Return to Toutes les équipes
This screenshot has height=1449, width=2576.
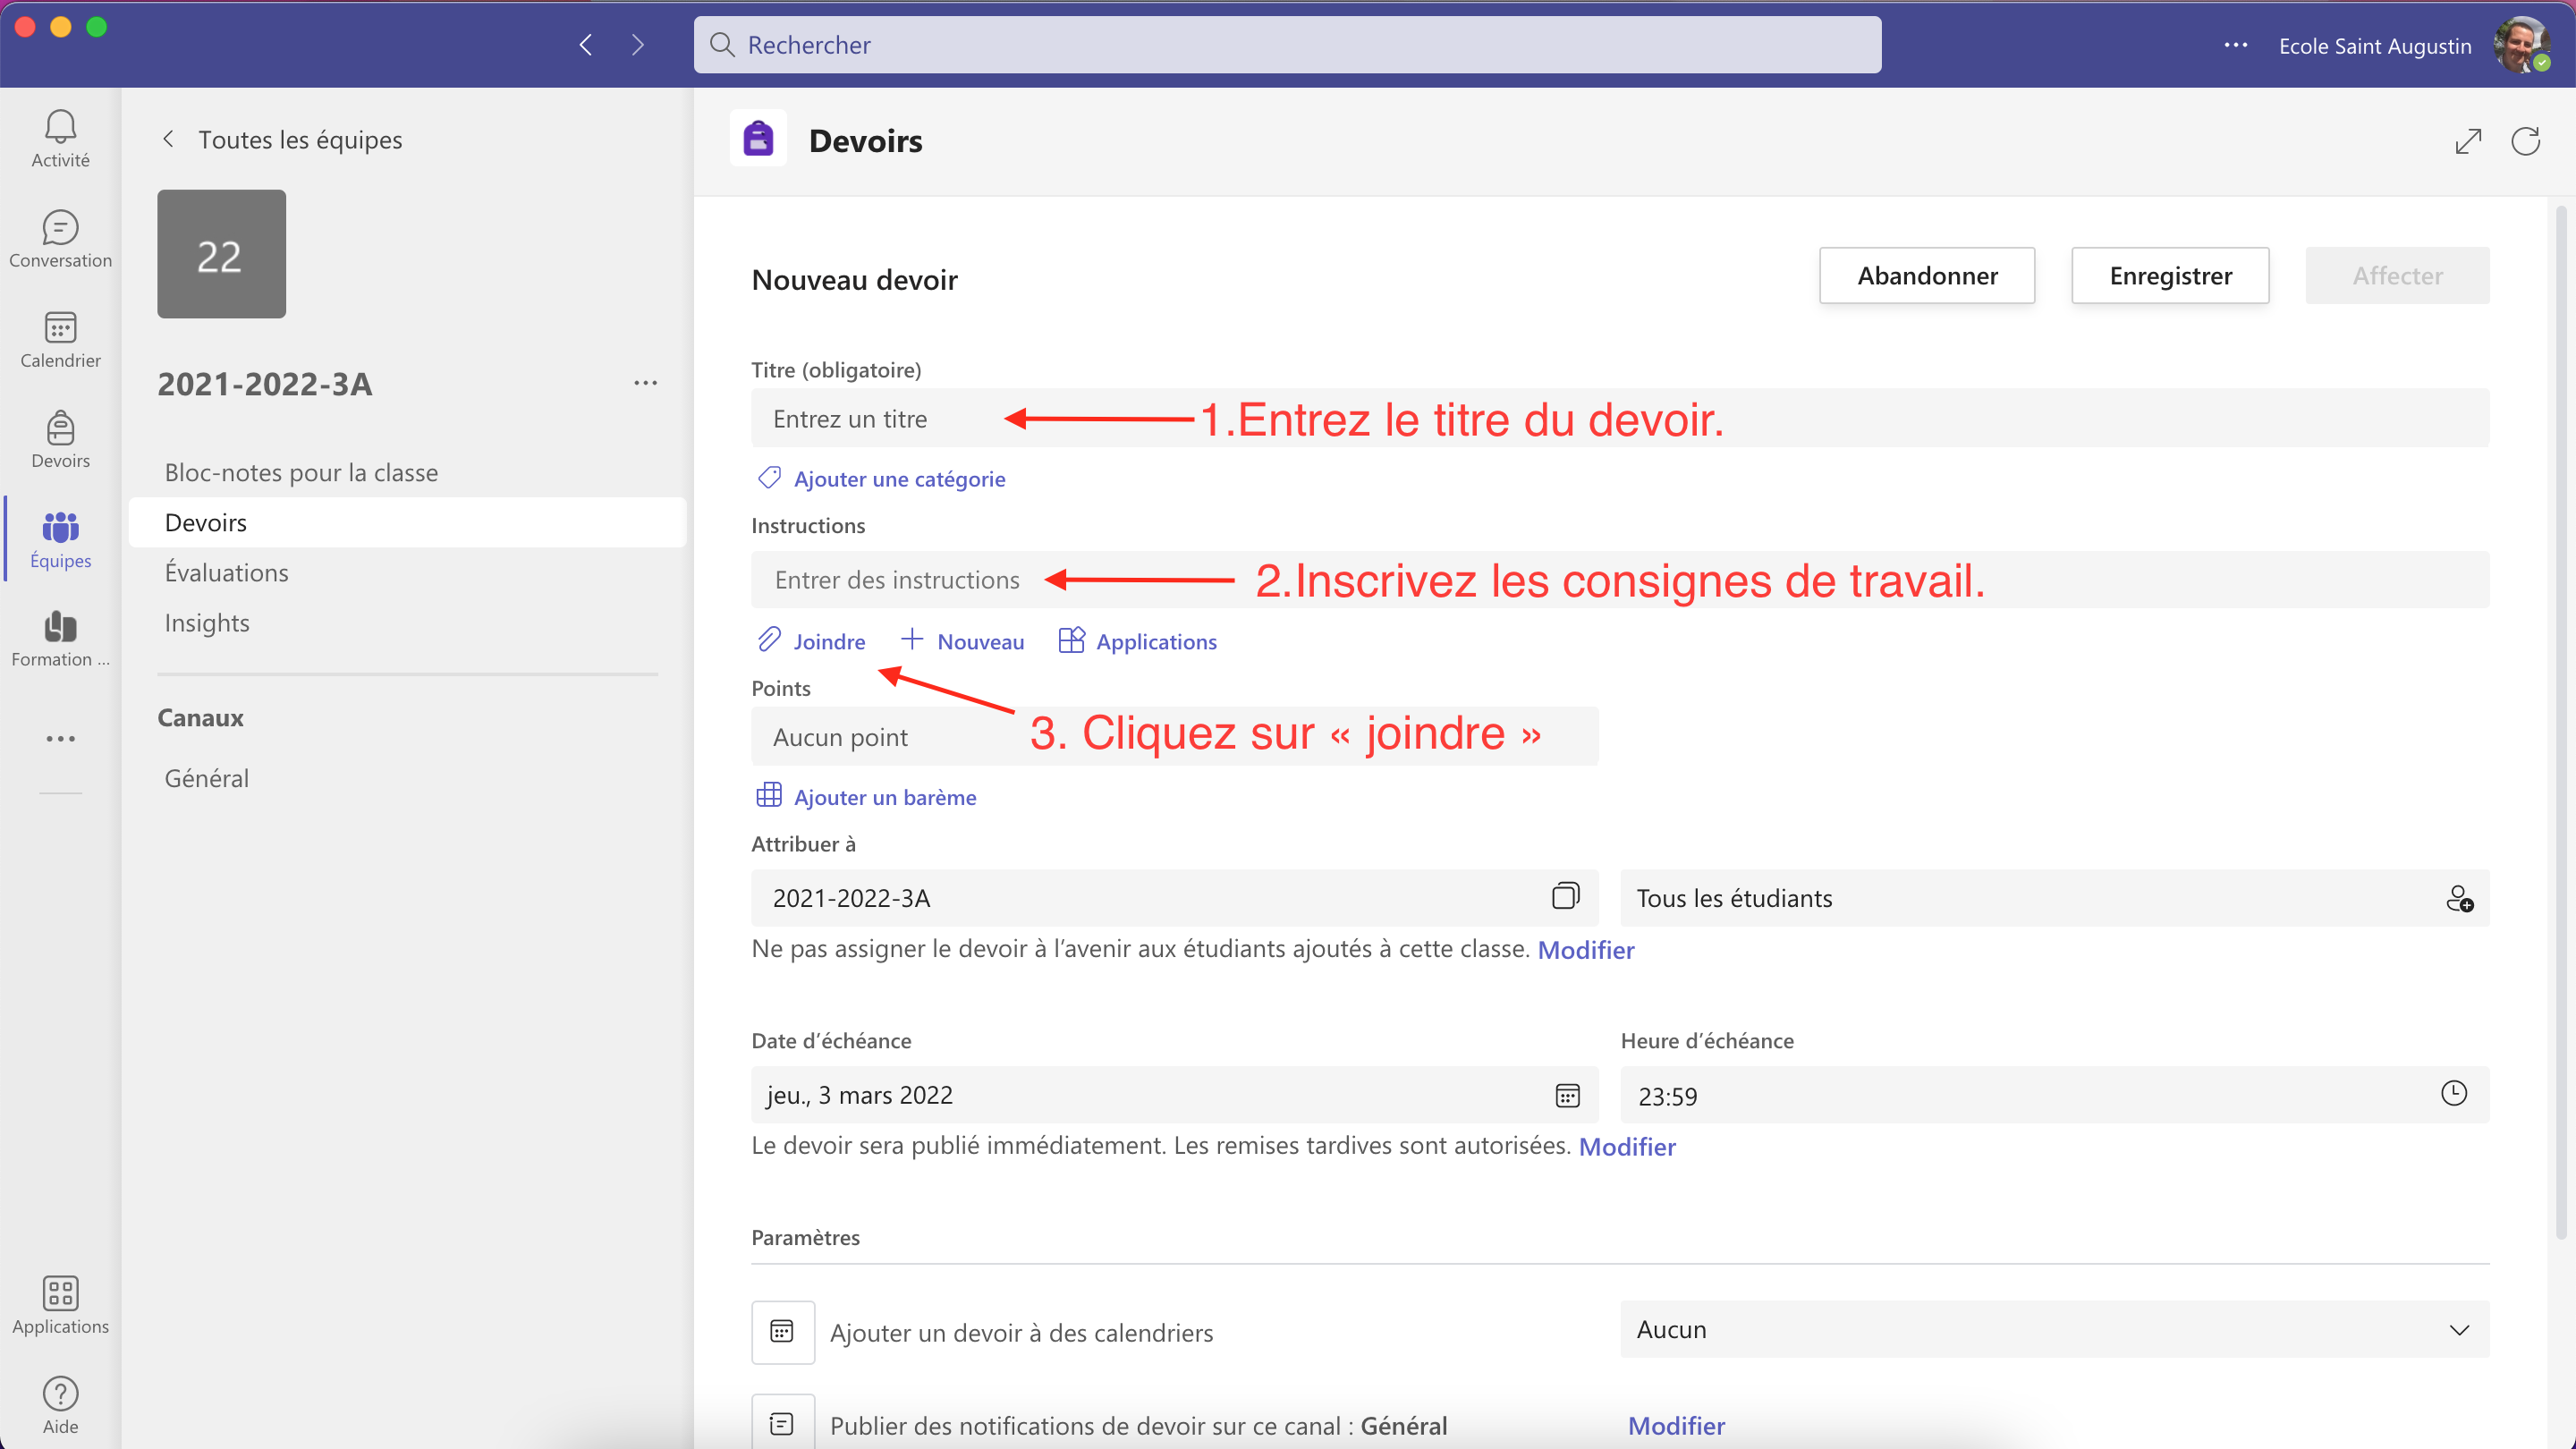point(281,139)
